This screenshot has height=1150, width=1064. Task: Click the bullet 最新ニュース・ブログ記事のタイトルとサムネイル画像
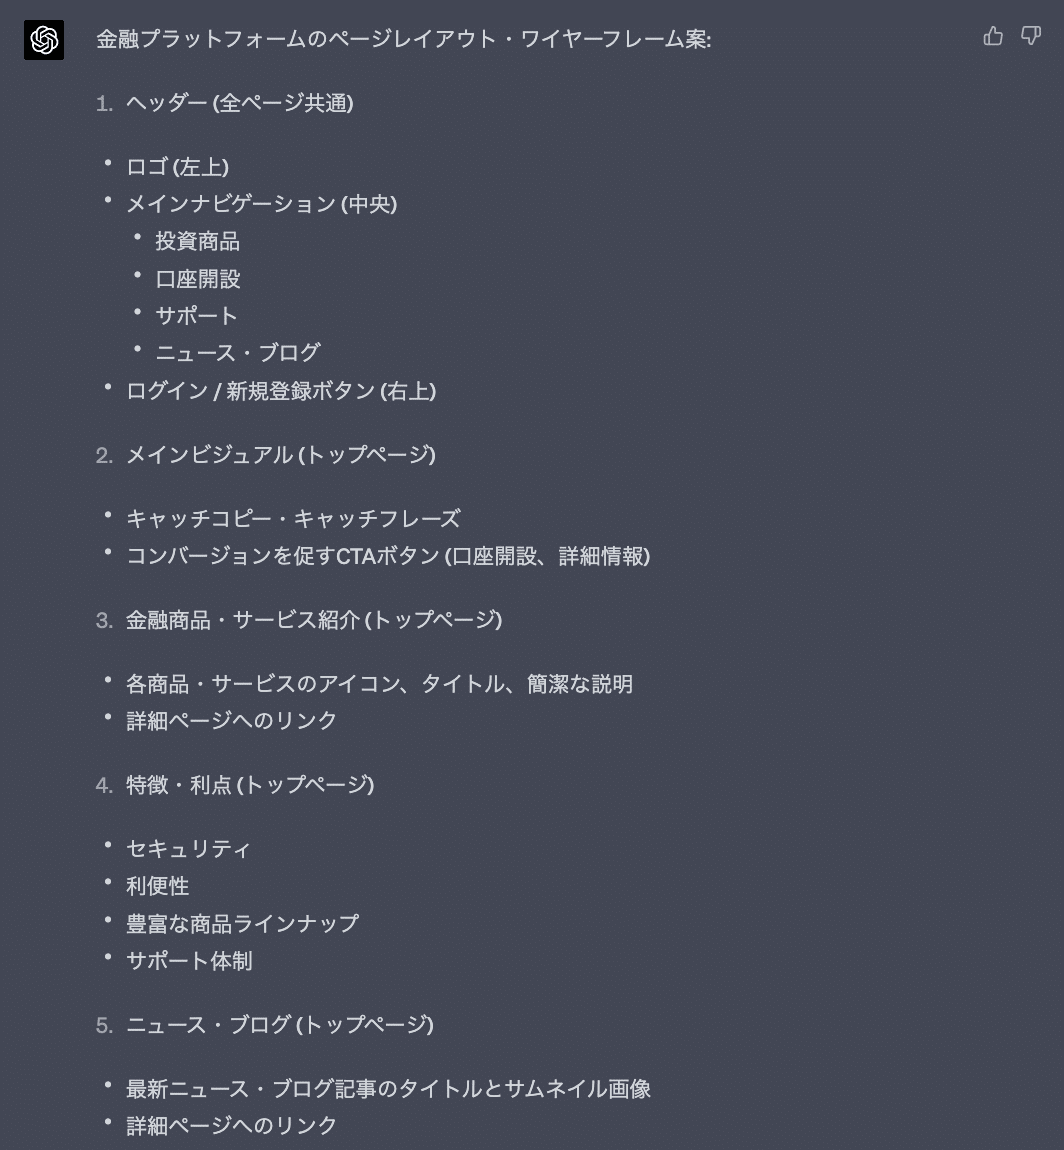(388, 1089)
